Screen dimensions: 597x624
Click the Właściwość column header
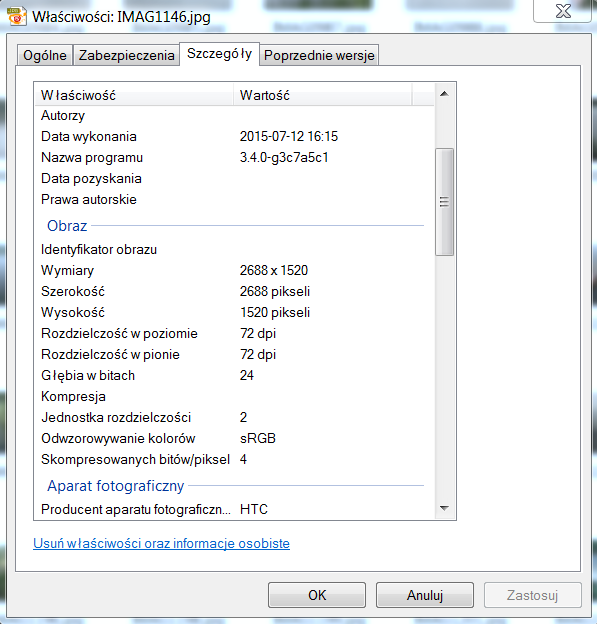point(134,95)
